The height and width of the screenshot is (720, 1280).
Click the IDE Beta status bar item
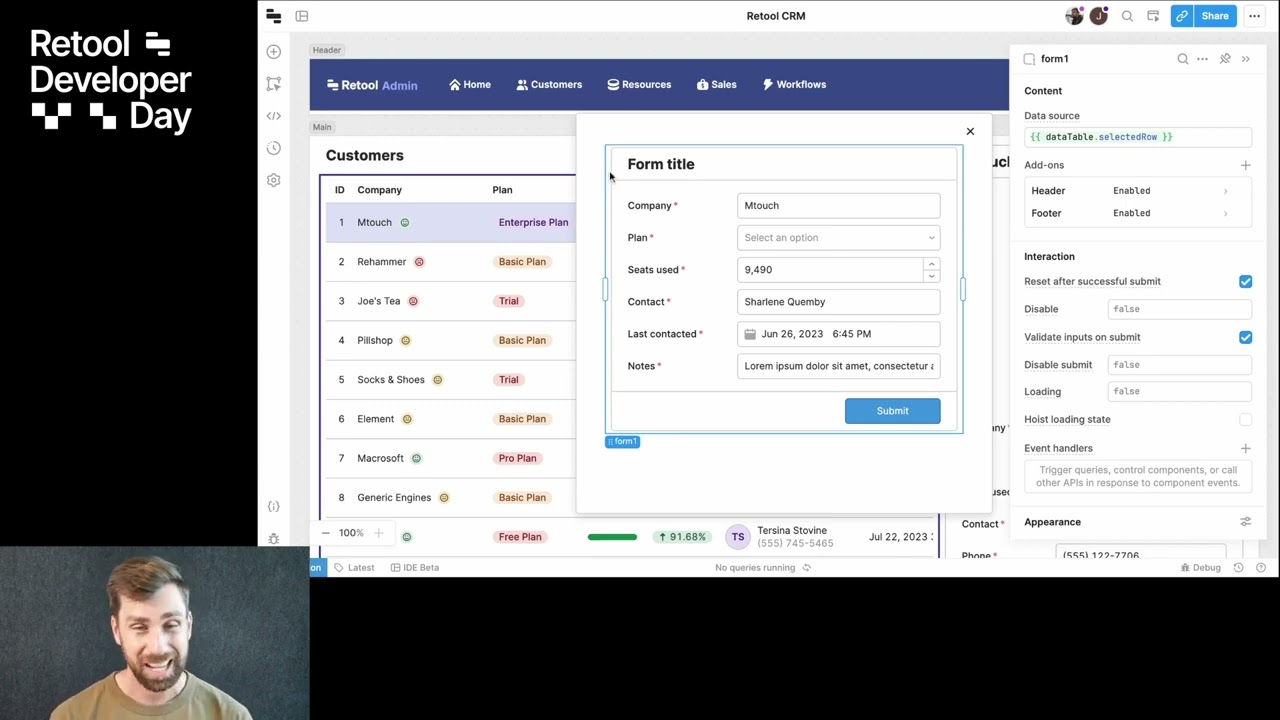pos(414,567)
